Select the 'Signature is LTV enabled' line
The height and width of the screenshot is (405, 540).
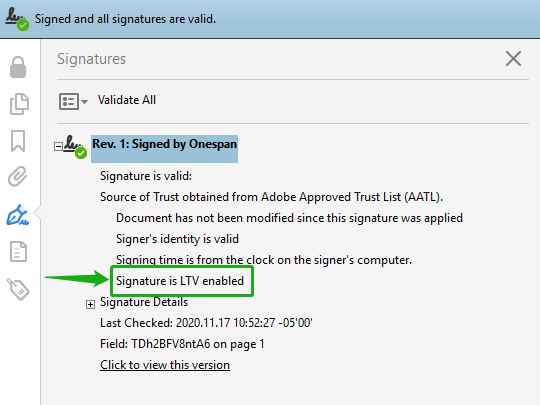click(x=180, y=281)
